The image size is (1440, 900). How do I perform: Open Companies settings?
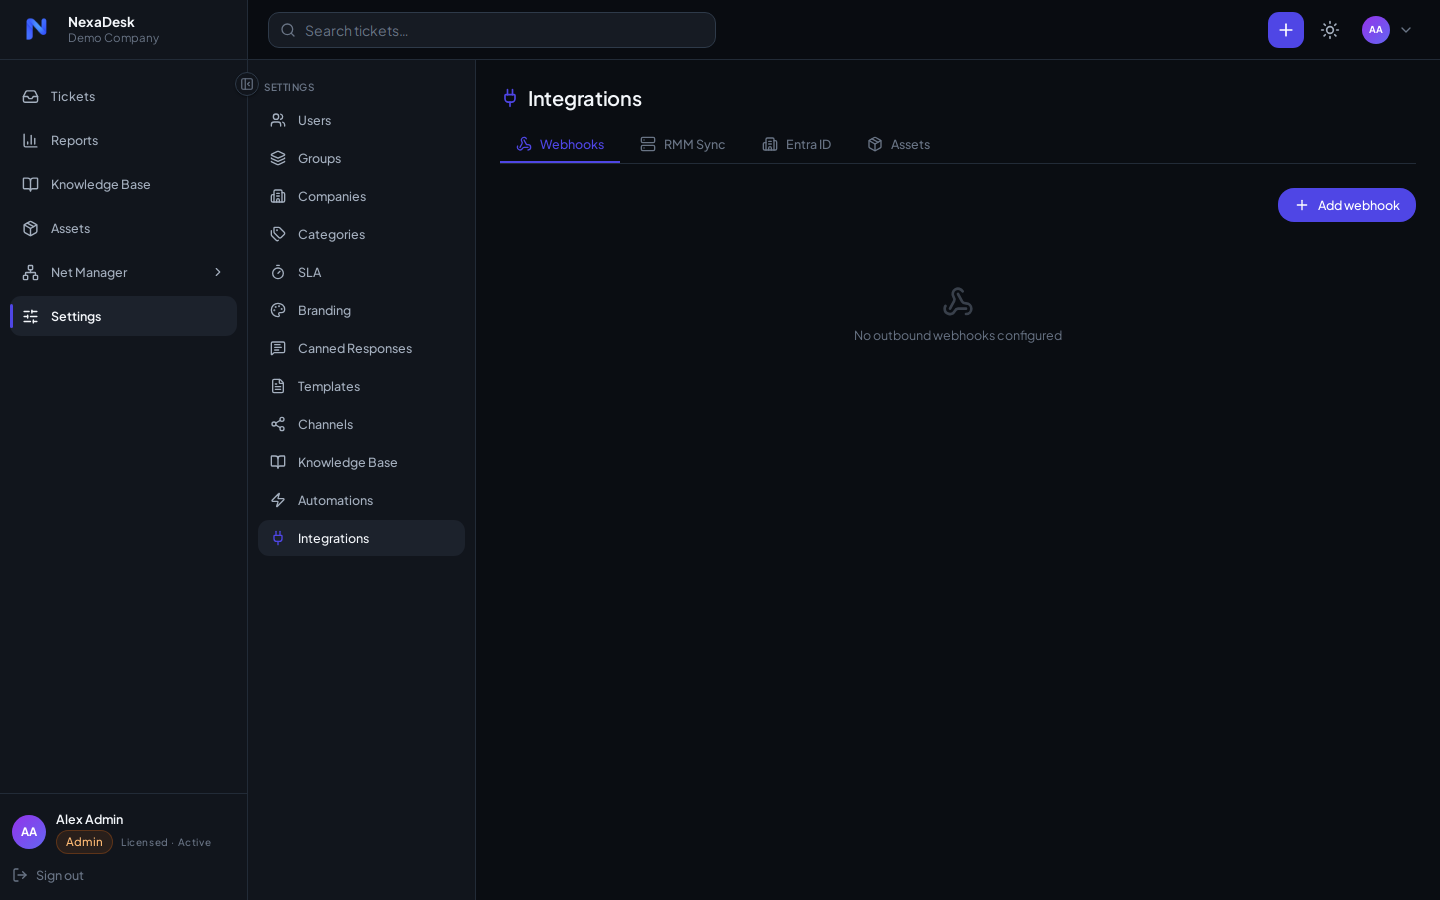(361, 196)
